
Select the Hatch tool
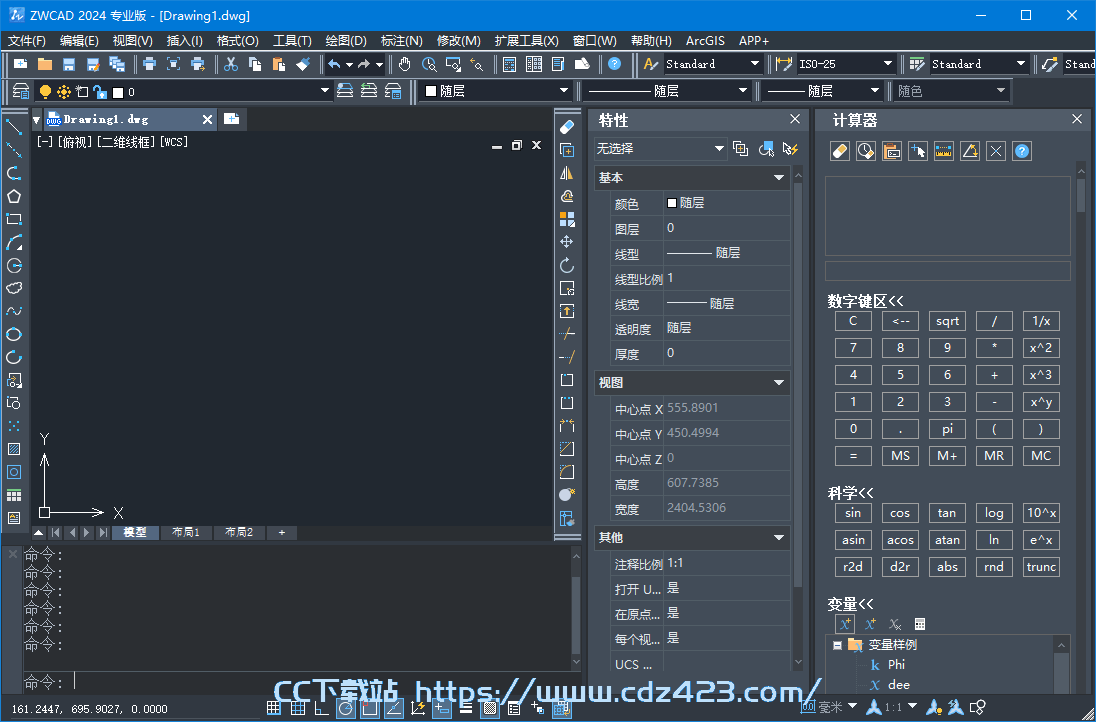[14, 449]
